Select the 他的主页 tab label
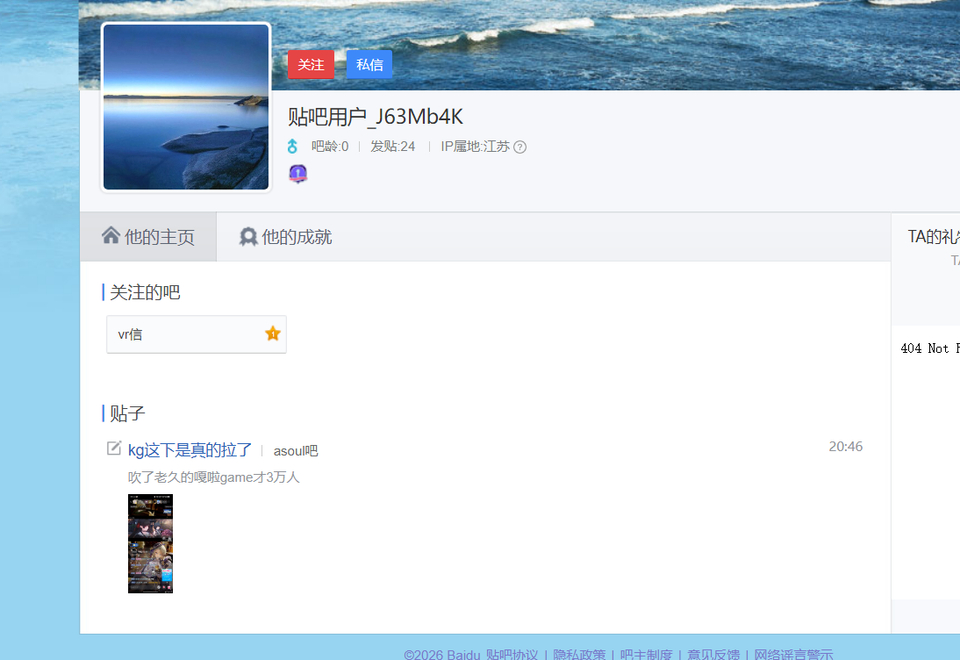The width and height of the screenshot is (960, 660). coord(159,237)
